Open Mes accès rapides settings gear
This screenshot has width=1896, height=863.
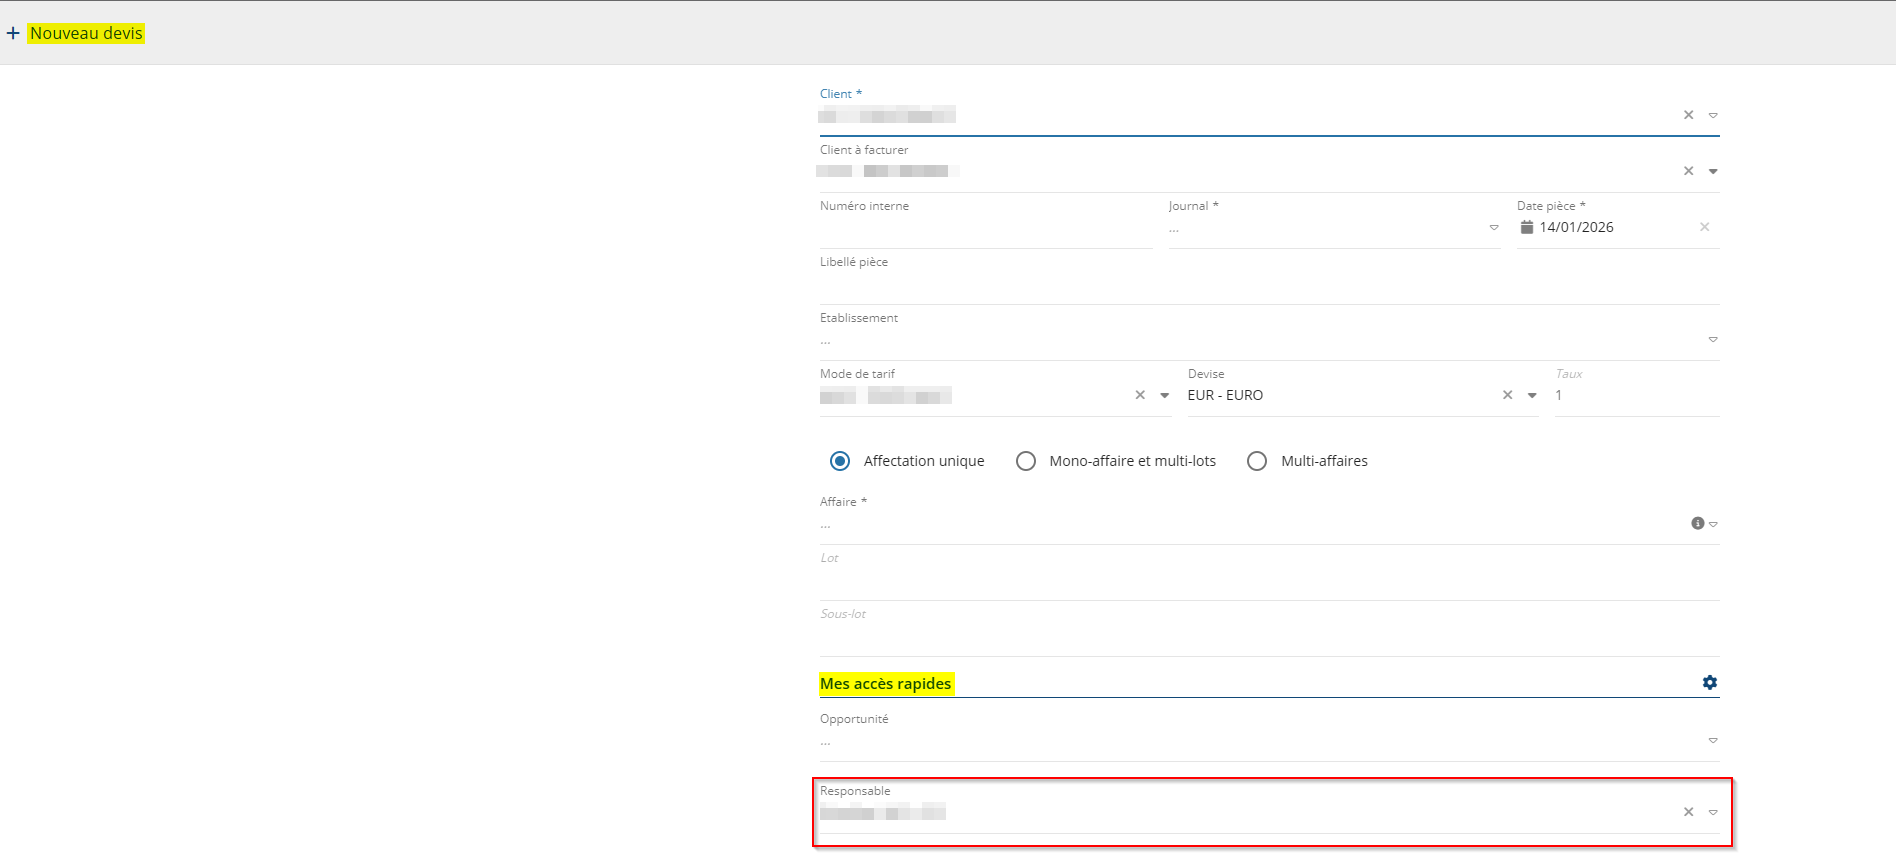click(x=1709, y=682)
